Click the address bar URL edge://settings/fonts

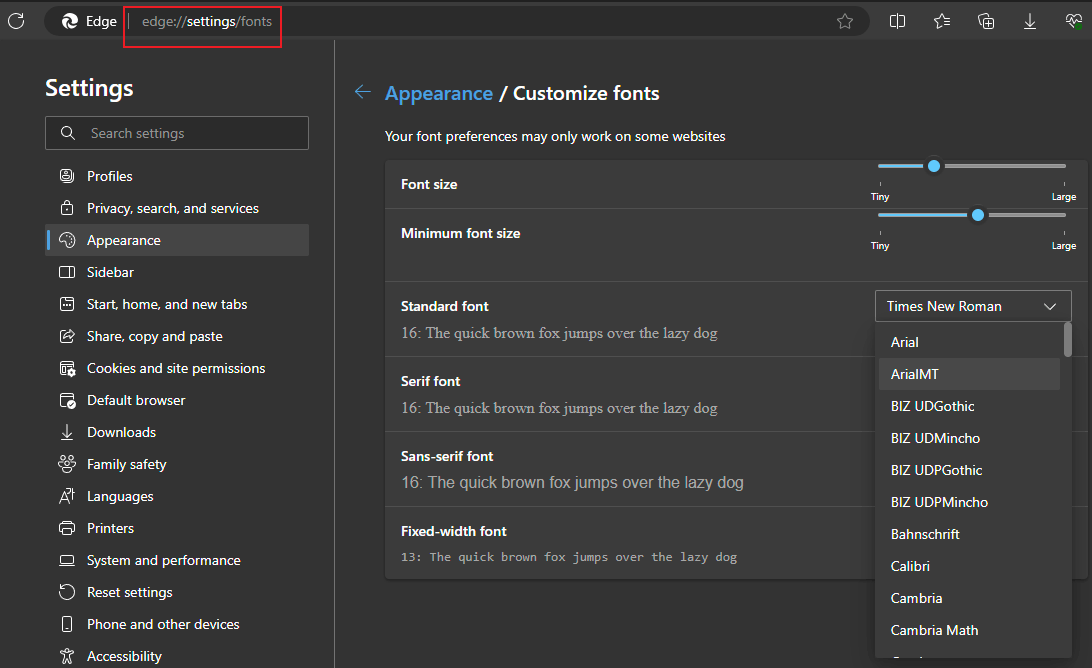[x=207, y=22]
